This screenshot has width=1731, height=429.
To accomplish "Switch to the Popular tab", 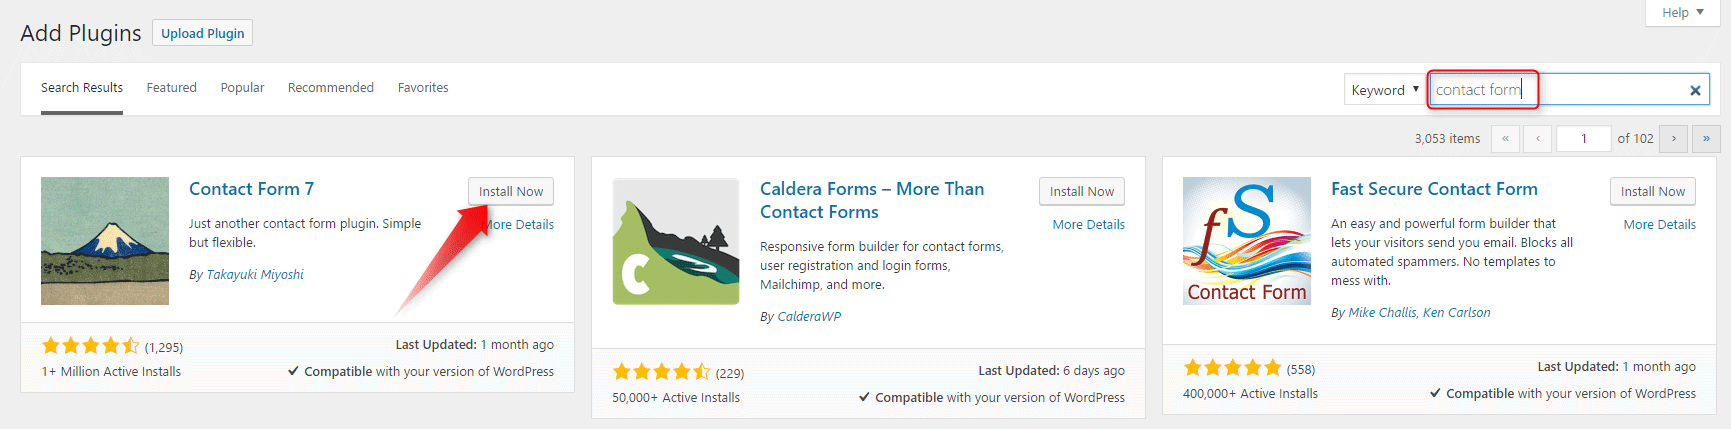I will pyautogui.click(x=242, y=88).
